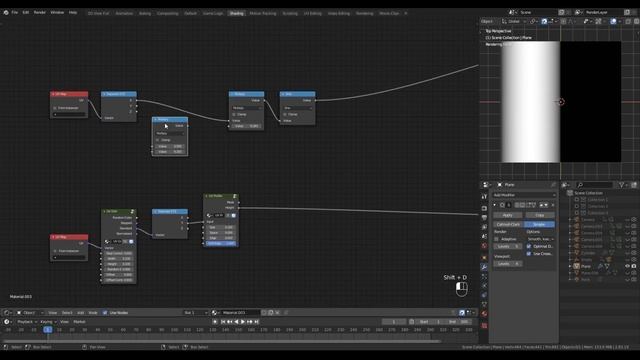Adjust the viewport Levels field

coord(507,264)
